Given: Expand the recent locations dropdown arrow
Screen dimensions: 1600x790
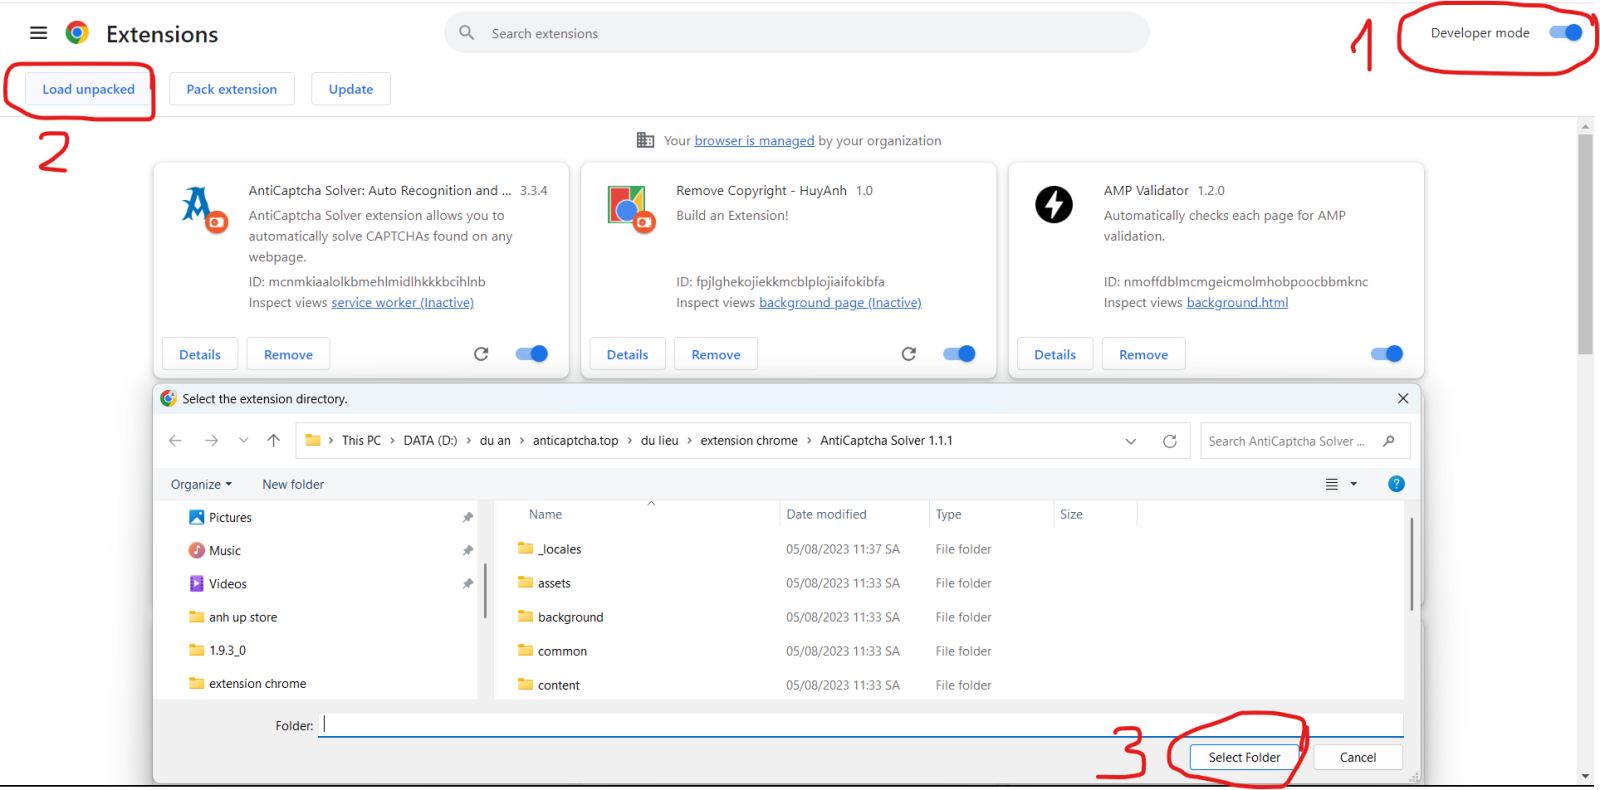Looking at the screenshot, I should point(243,440).
